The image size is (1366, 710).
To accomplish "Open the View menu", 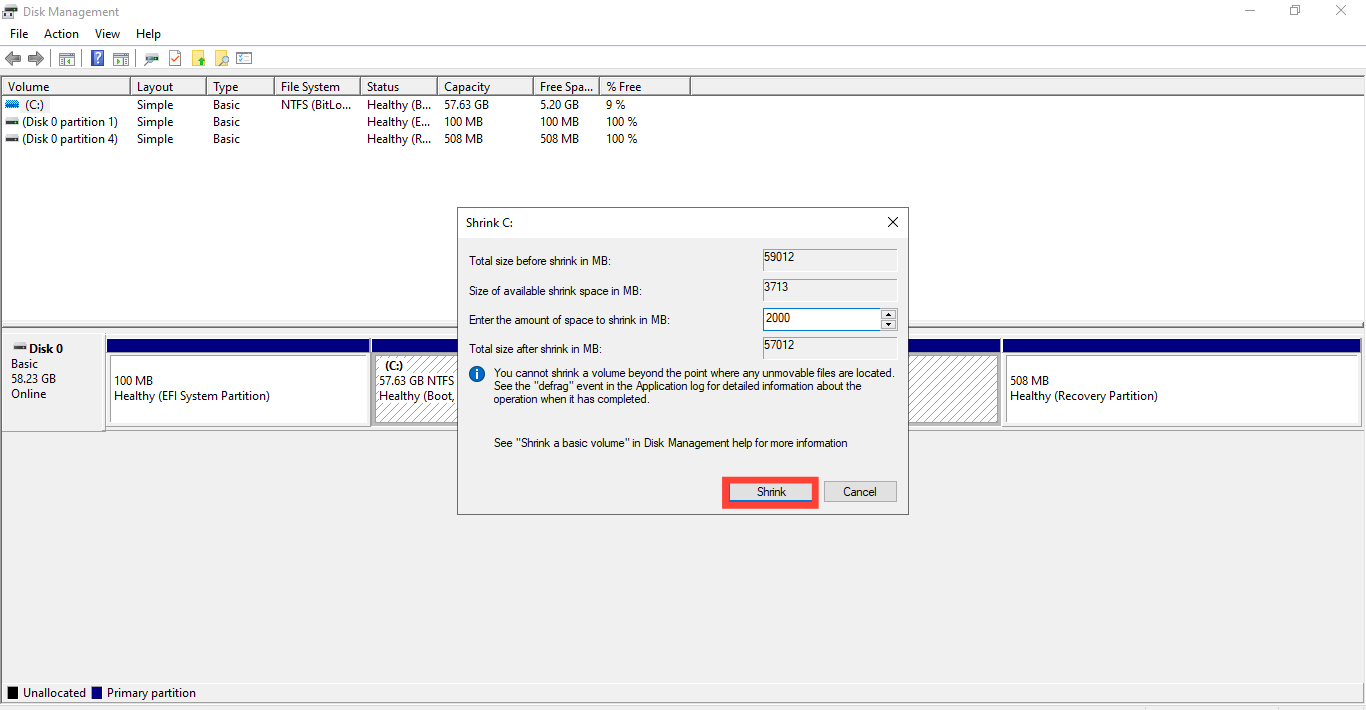I will coord(107,34).
